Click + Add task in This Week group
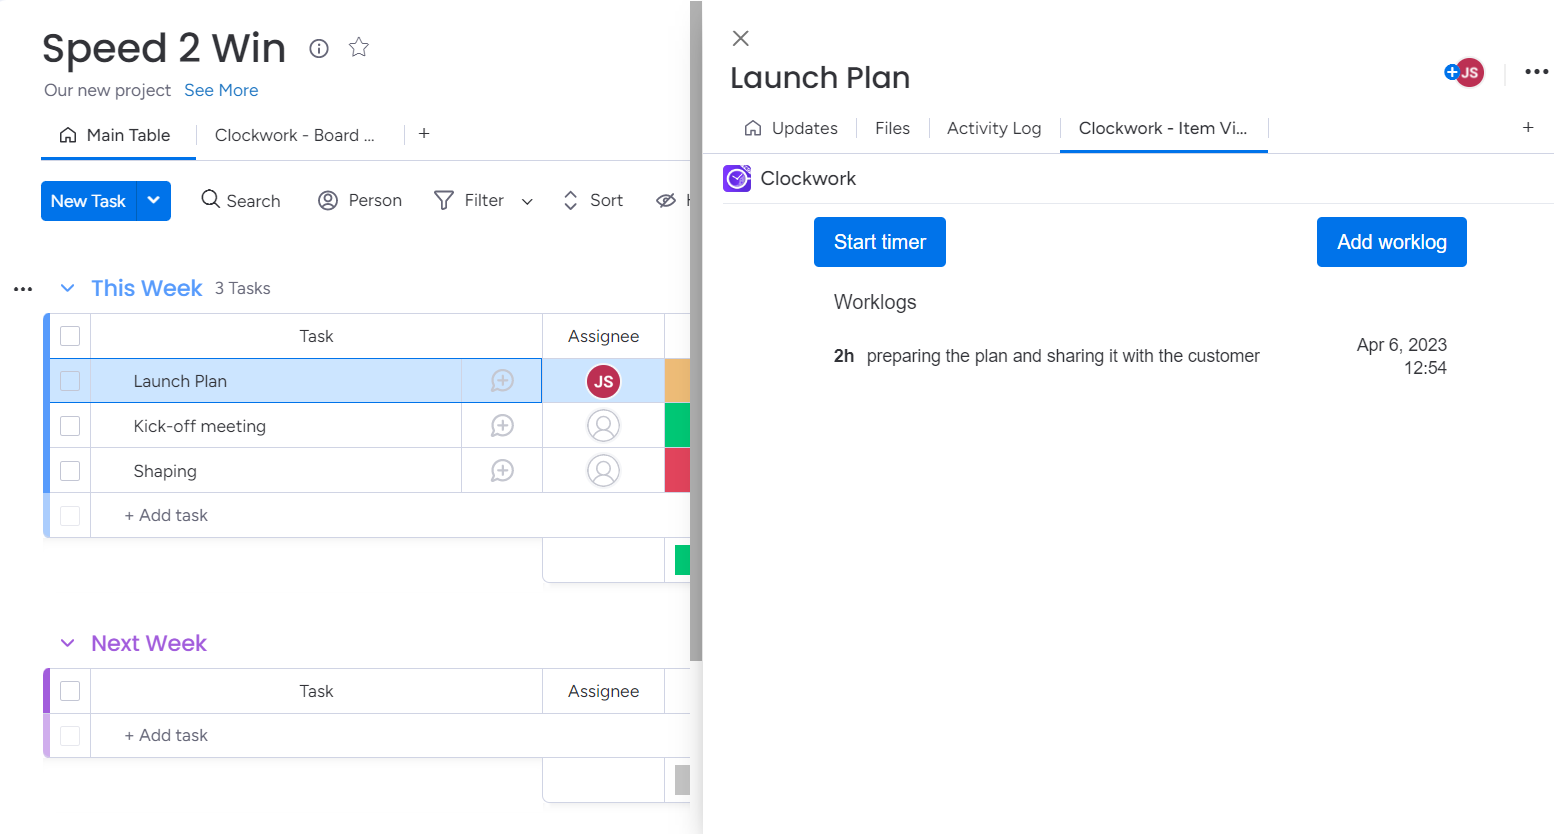The width and height of the screenshot is (1554, 834). click(166, 515)
